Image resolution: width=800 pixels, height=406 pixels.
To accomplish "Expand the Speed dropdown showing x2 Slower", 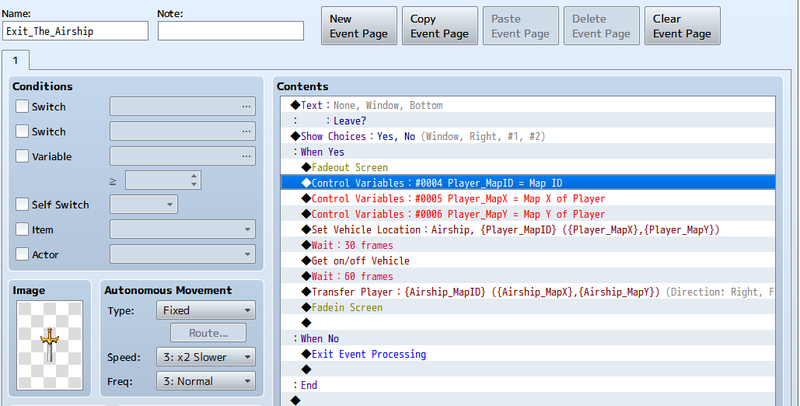I will [x=206, y=357].
